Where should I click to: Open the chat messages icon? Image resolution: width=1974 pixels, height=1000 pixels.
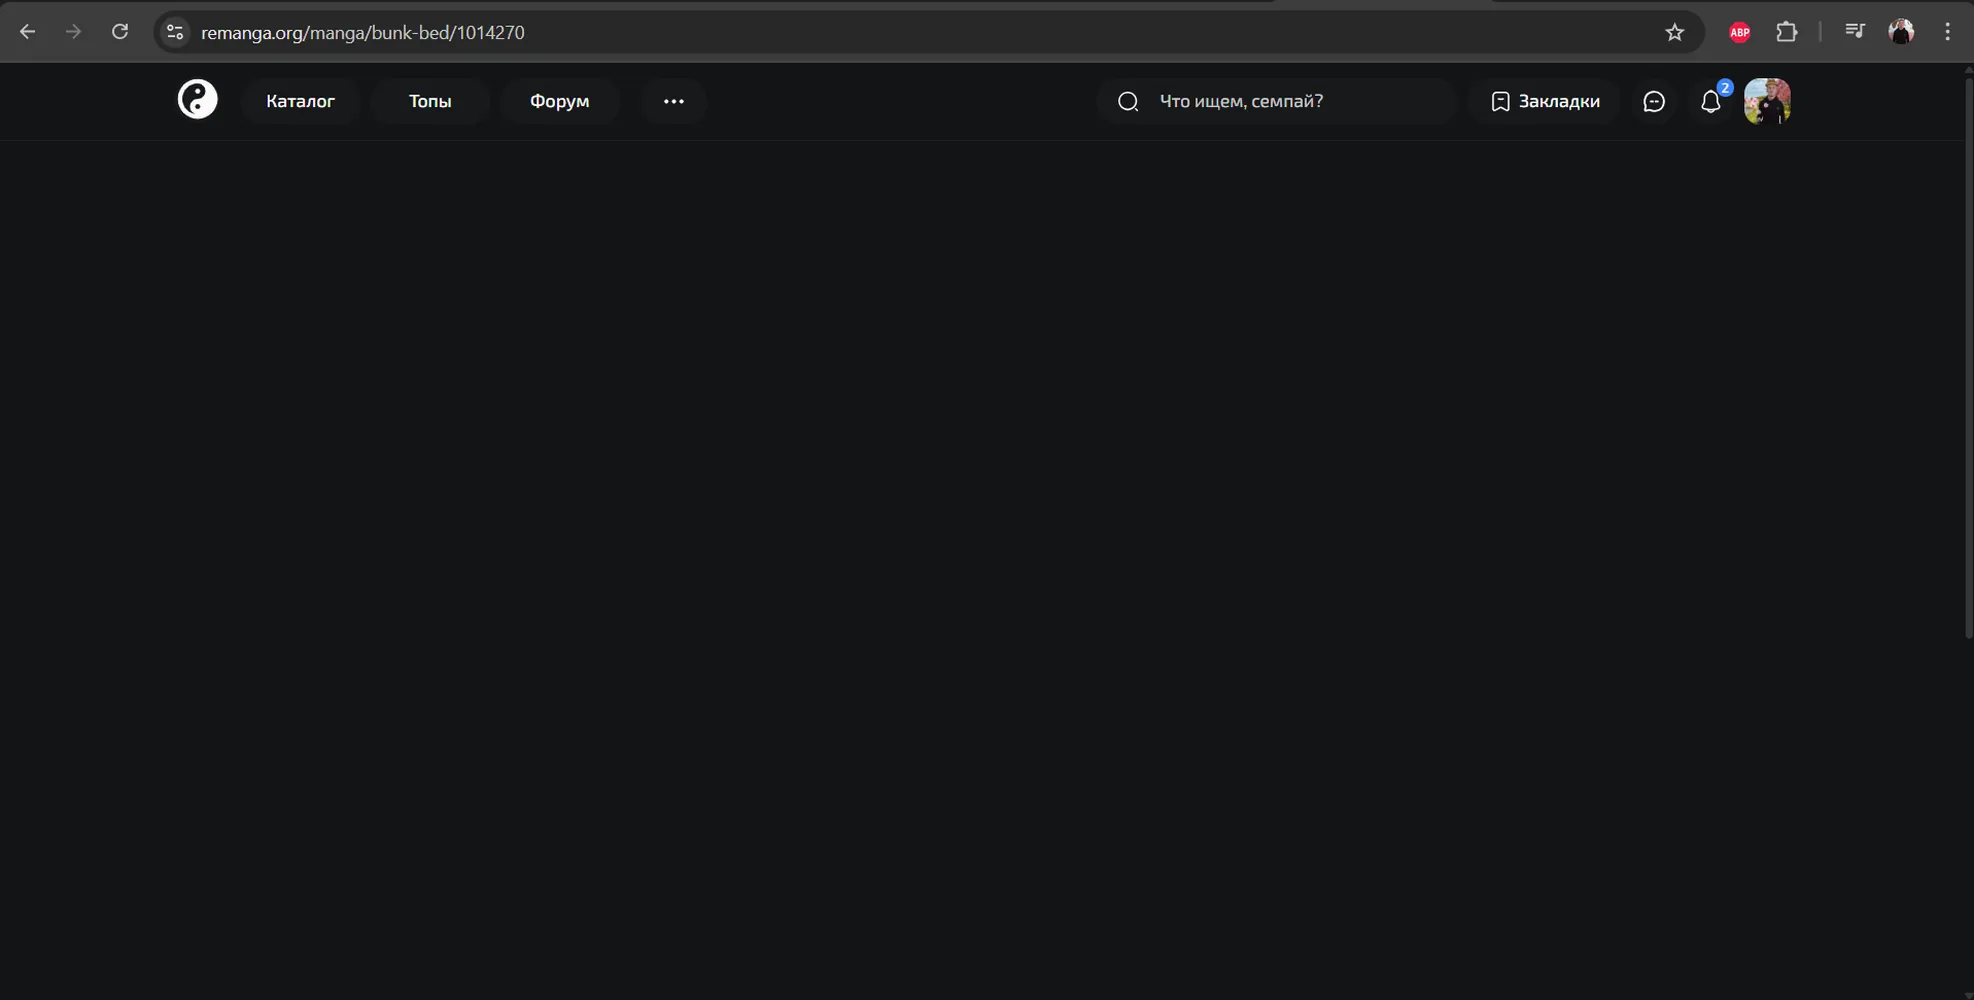tap(1654, 101)
